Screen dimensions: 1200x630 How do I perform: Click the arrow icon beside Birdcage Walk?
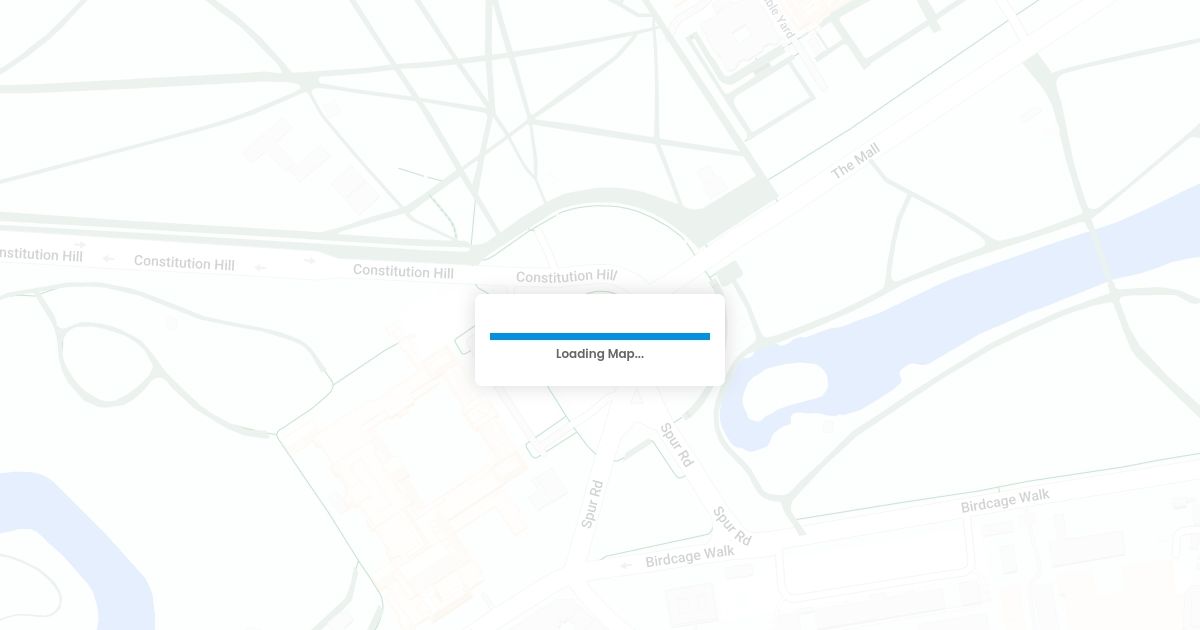pos(627,565)
